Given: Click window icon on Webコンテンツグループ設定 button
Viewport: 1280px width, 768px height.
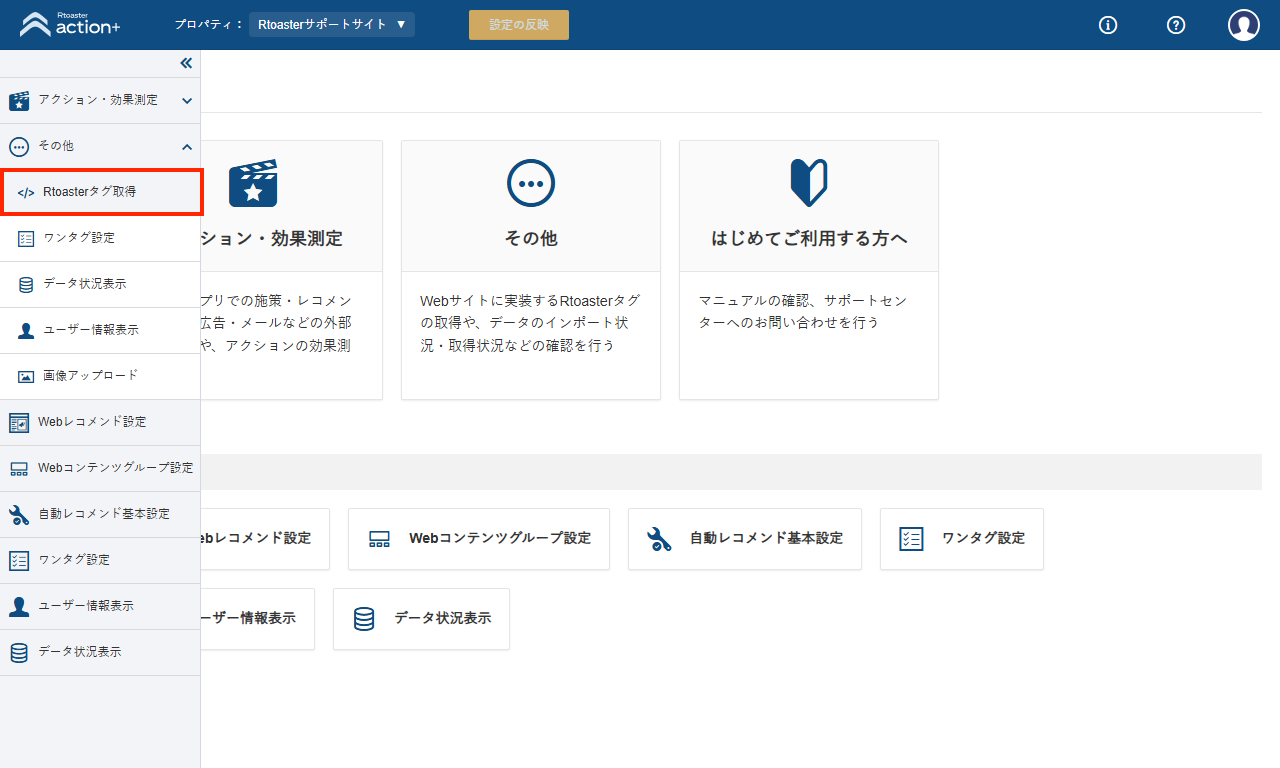Looking at the screenshot, I should 379,539.
